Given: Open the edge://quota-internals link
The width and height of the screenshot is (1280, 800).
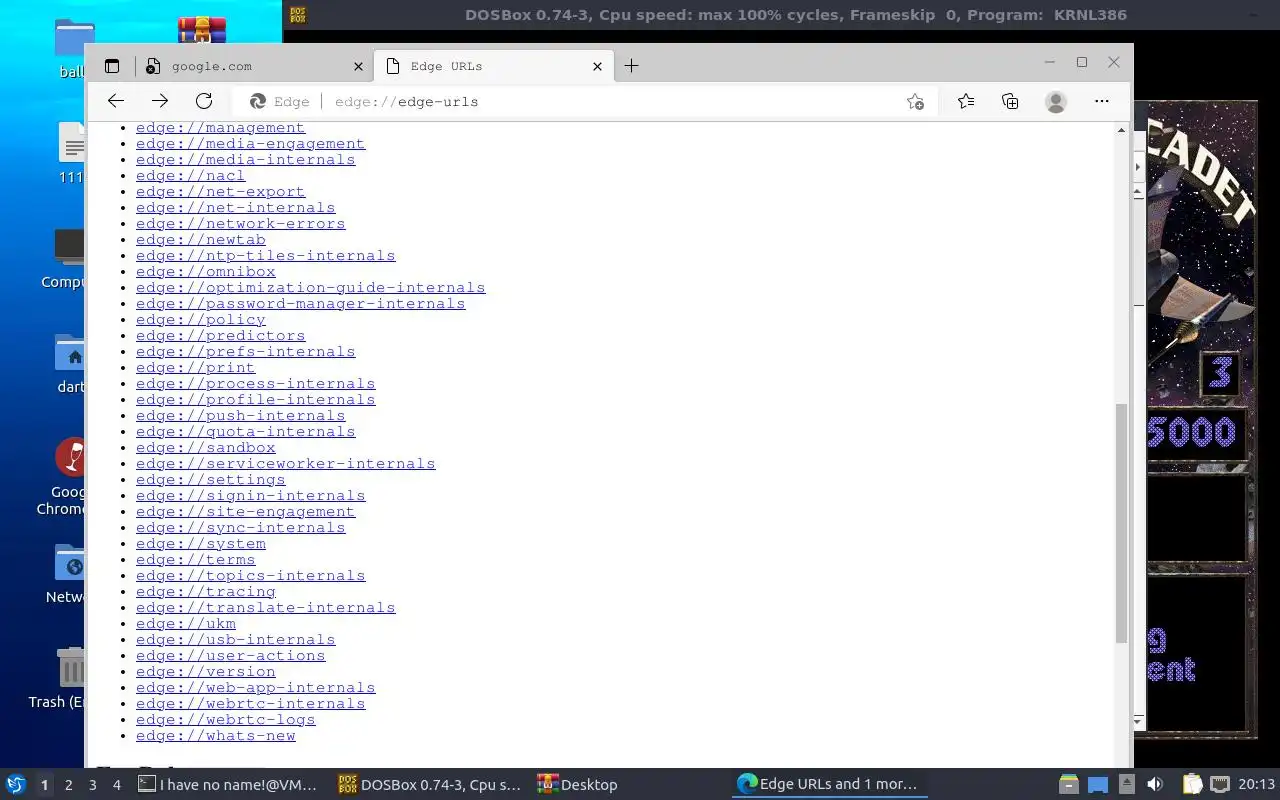Looking at the screenshot, I should point(245,431).
